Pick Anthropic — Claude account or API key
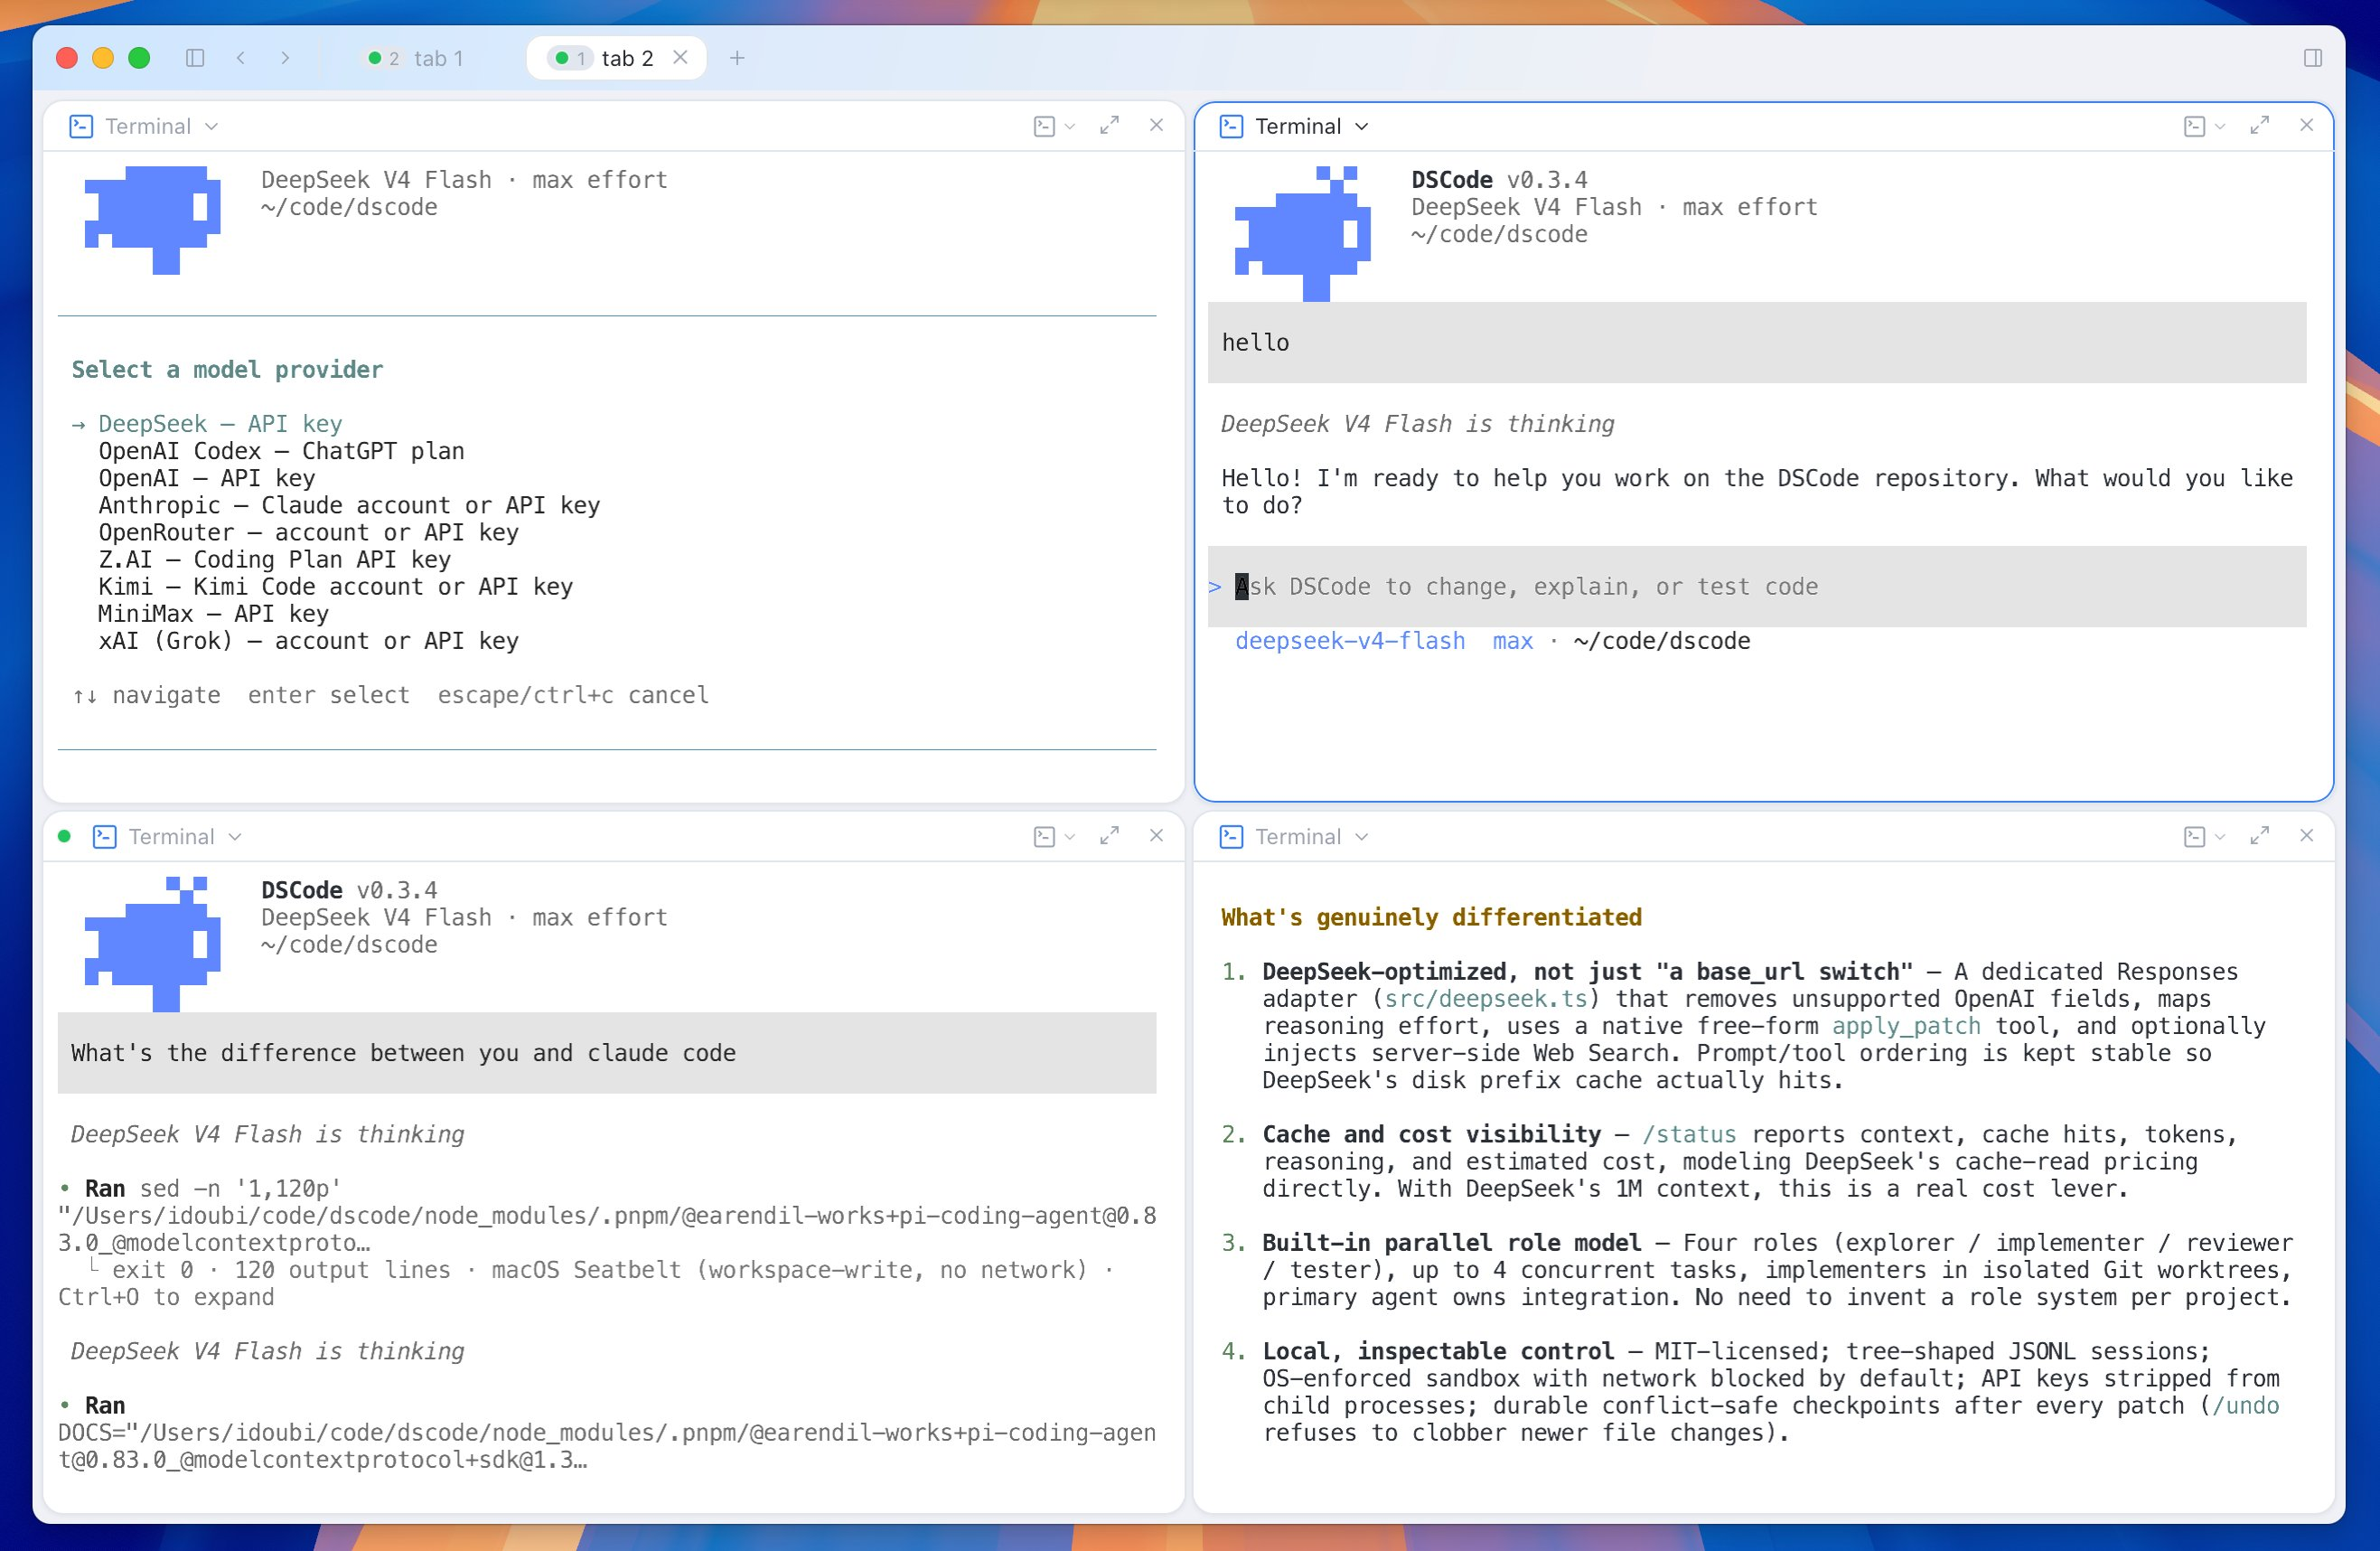2380x1551 pixels. click(x=349, y=505)
